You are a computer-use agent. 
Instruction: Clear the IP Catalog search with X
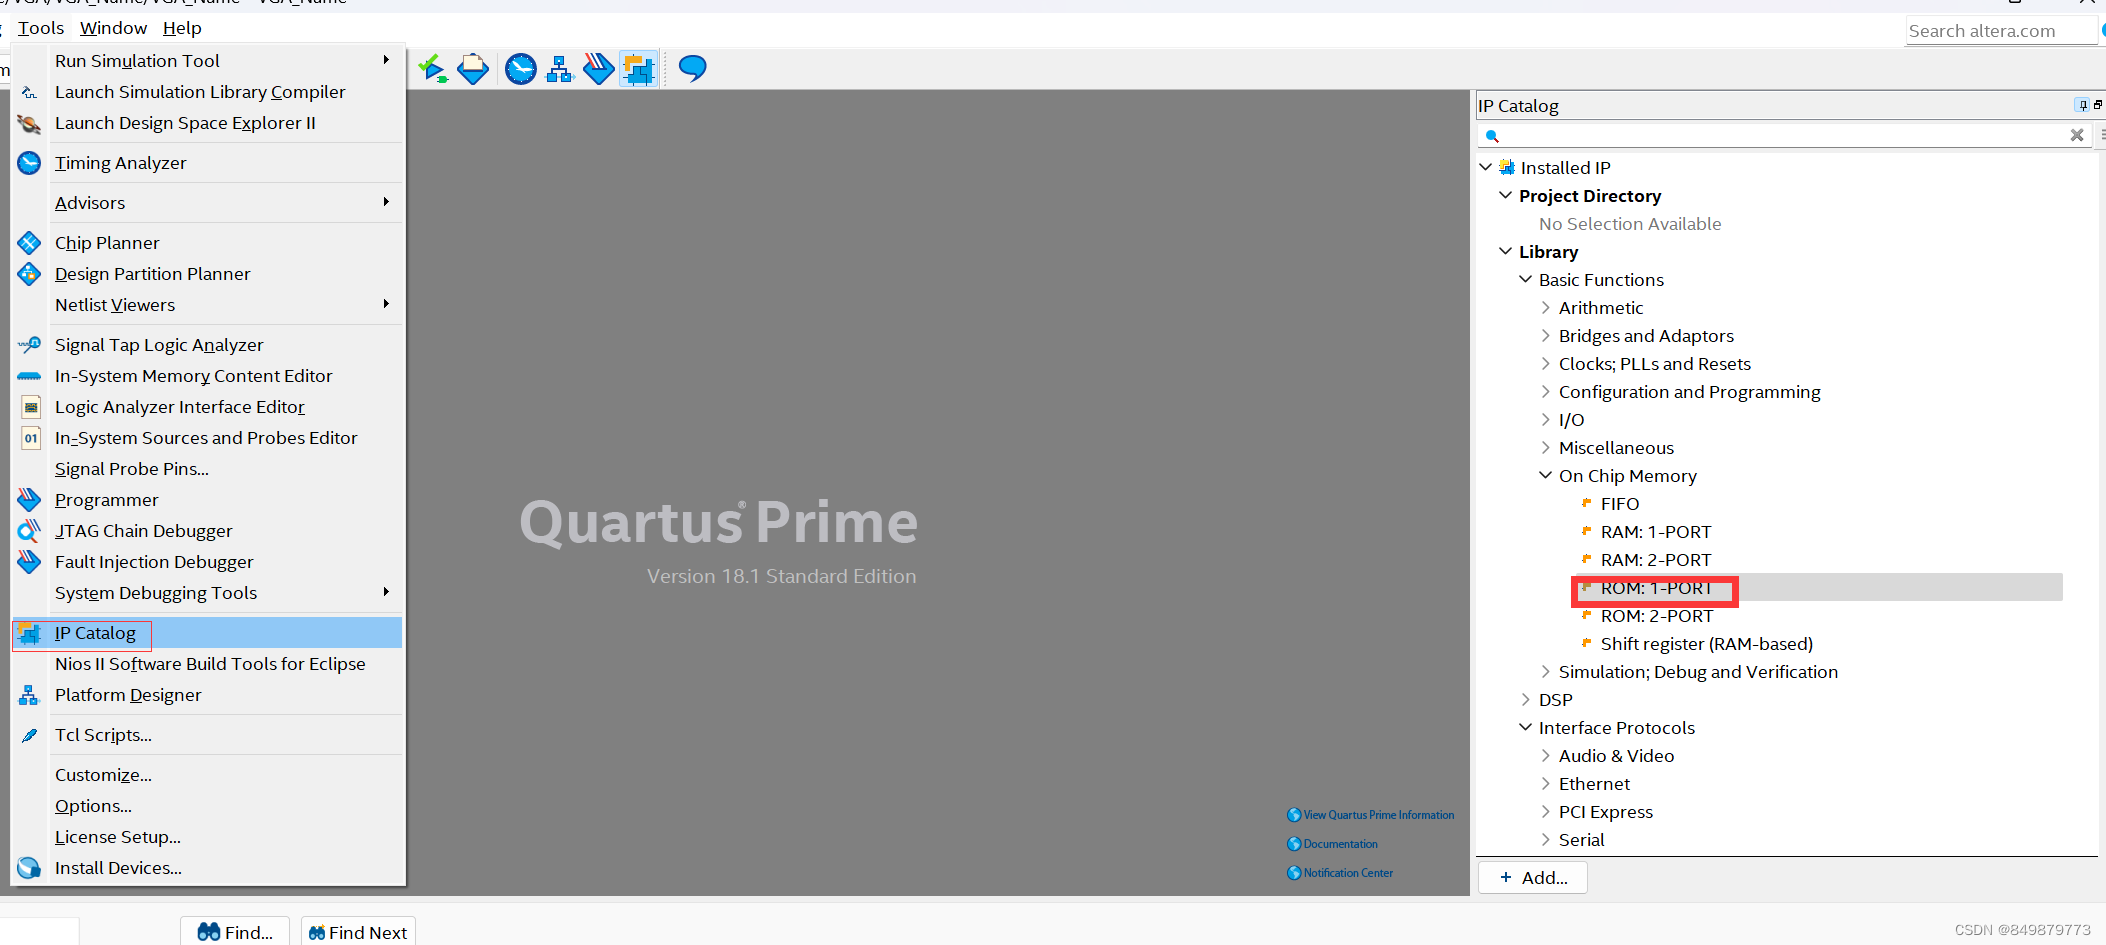tap(2077, 135)
